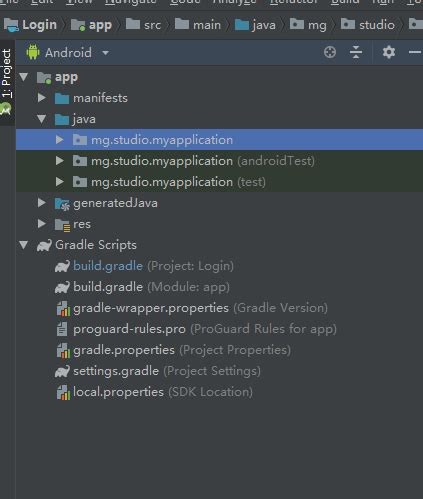Image resolution: width=423 pixels, height=499 pixels.
Task: Select the res label
Action: click(82, 224)
